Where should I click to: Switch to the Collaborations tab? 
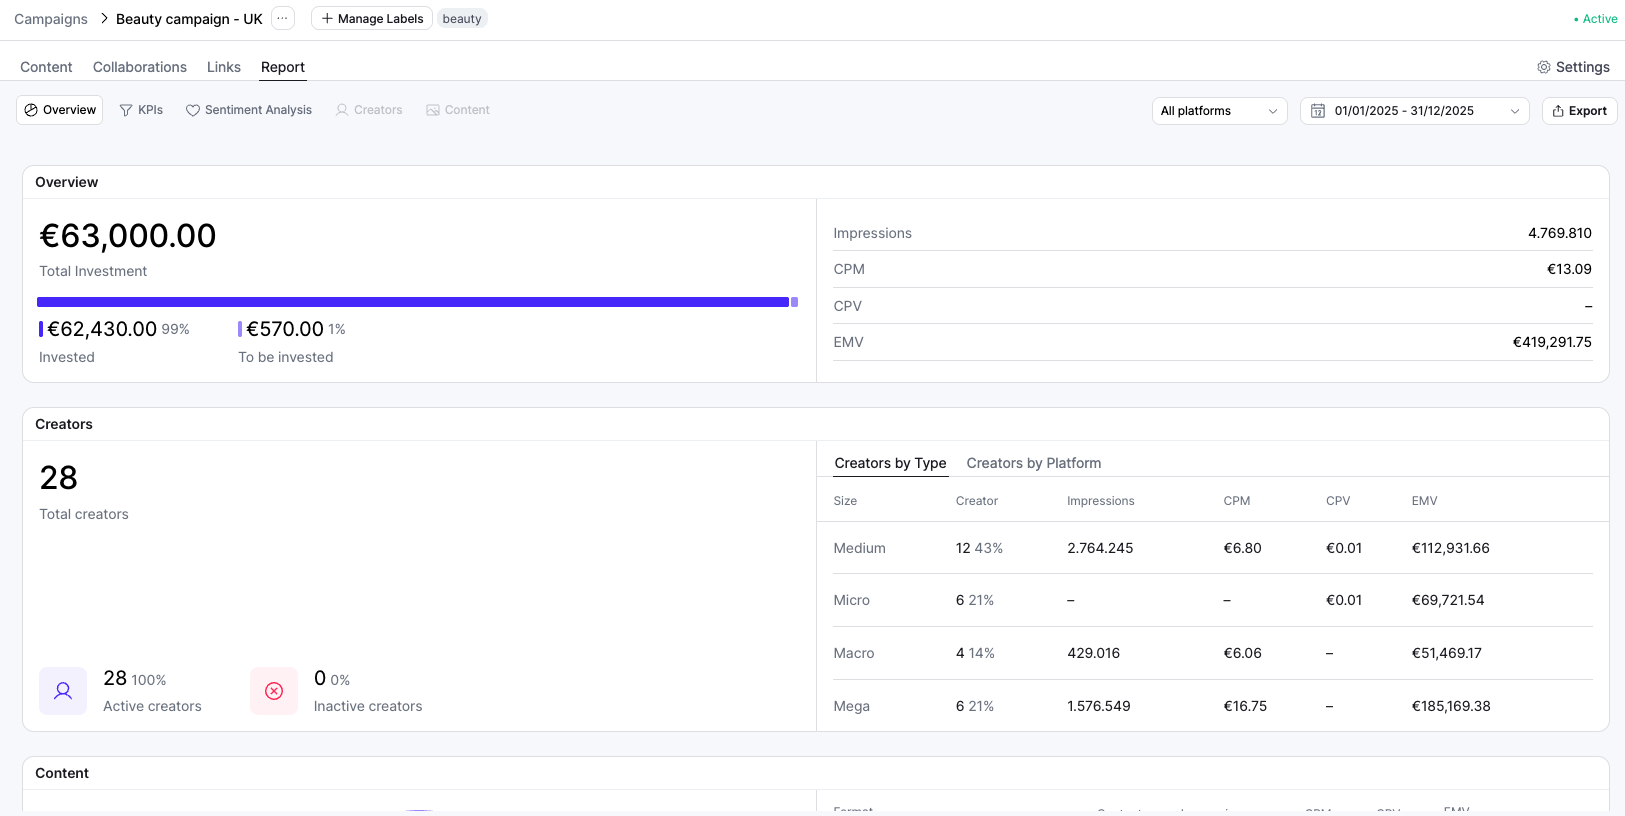140,67
